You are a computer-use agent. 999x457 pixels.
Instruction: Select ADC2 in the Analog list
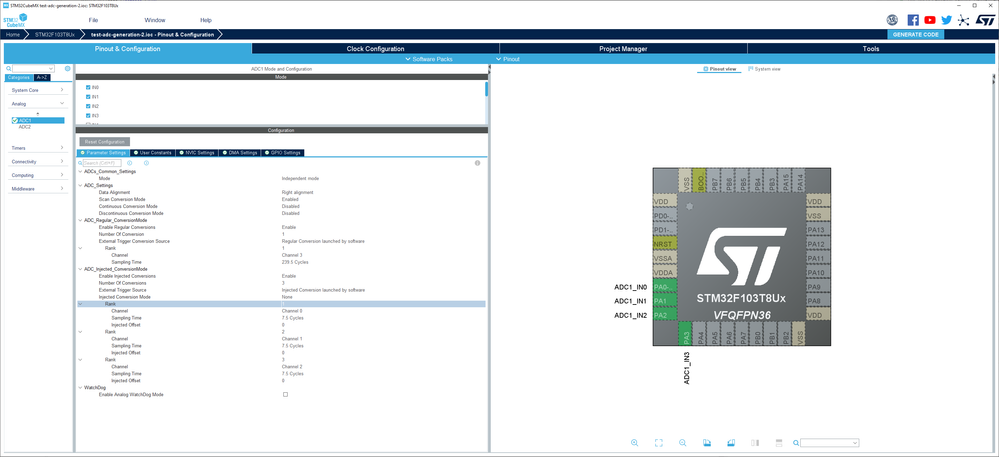(x=24, y=127)
